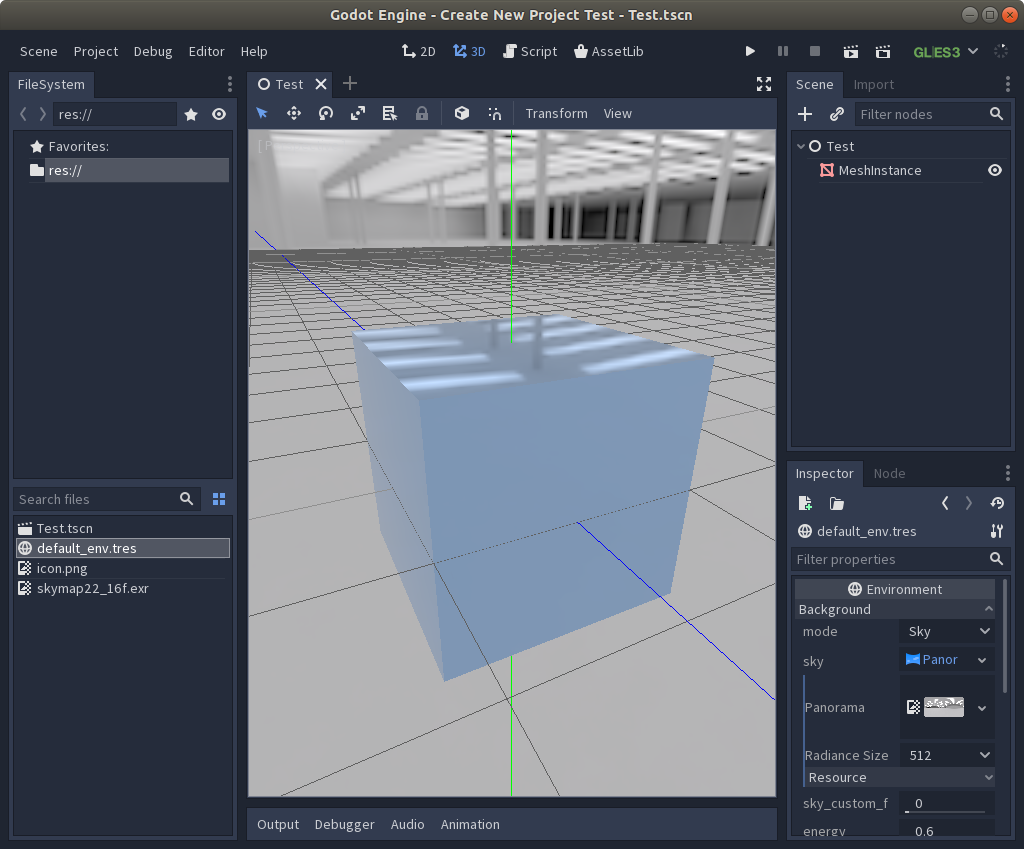
Task: Go to next Inspector object
Action: (968, 503)
